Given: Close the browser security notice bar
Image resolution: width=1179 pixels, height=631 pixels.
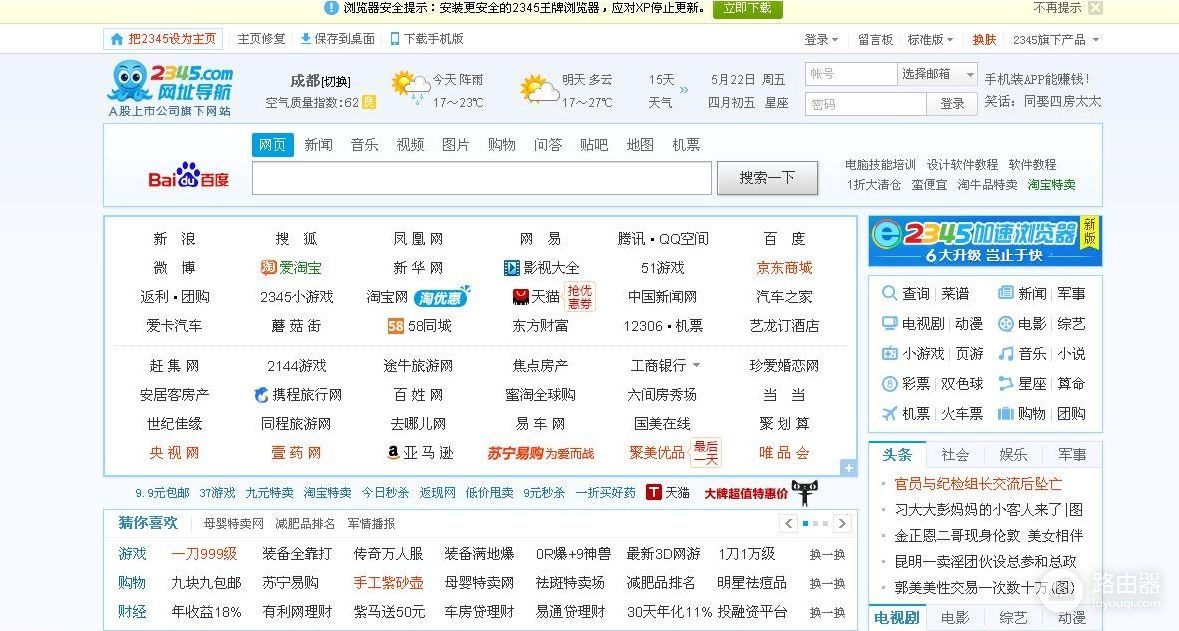Looking at the screenshot, I should click(1096, 8).
